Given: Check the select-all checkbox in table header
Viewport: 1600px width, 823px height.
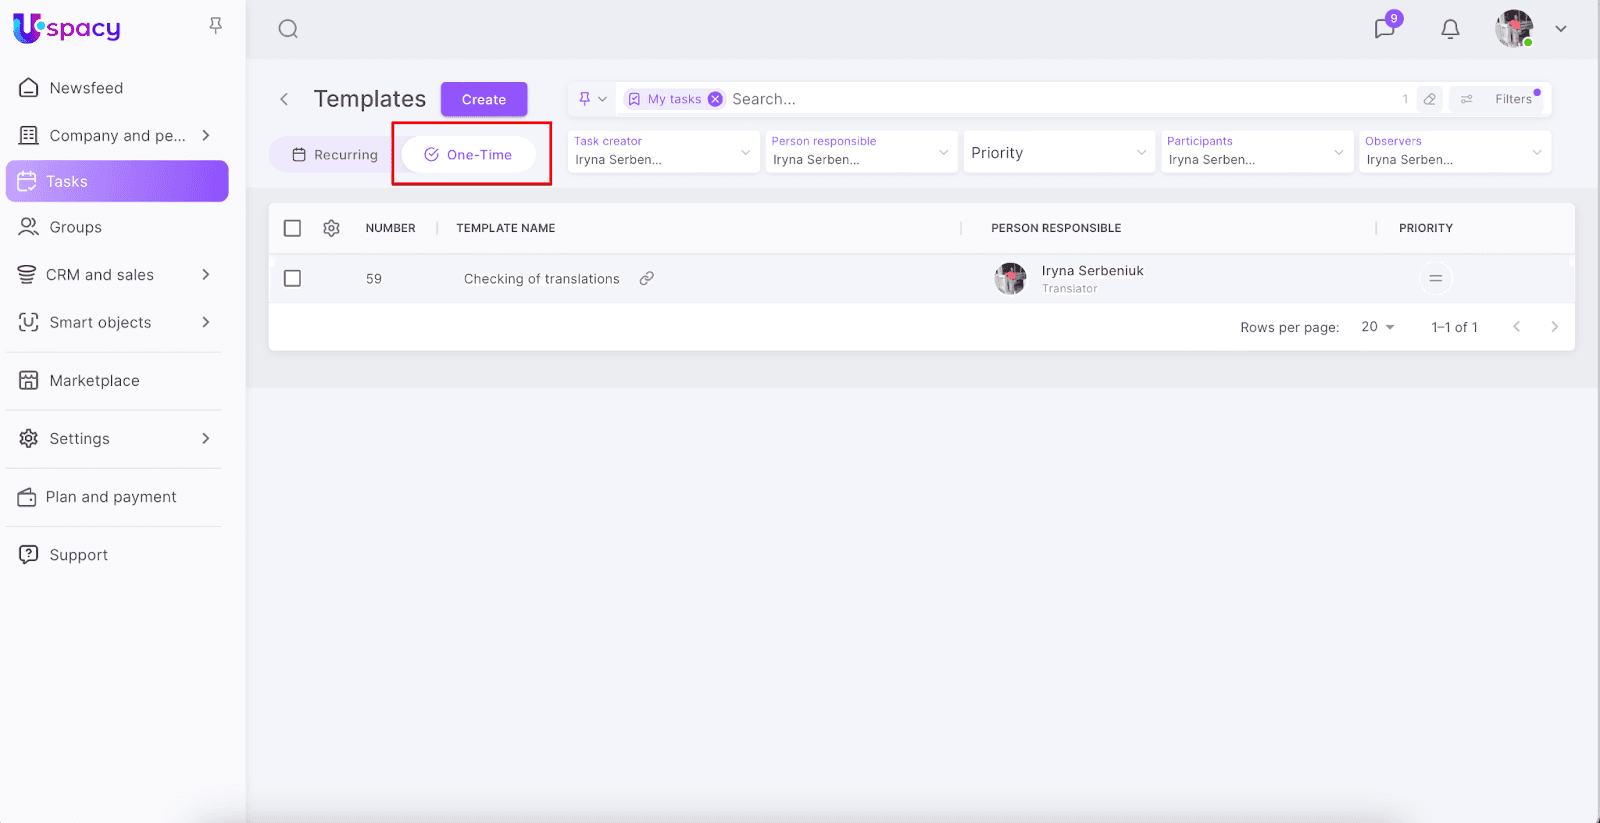Looking at the screenshot, I should pyautogui.click(x=292, y=228).
